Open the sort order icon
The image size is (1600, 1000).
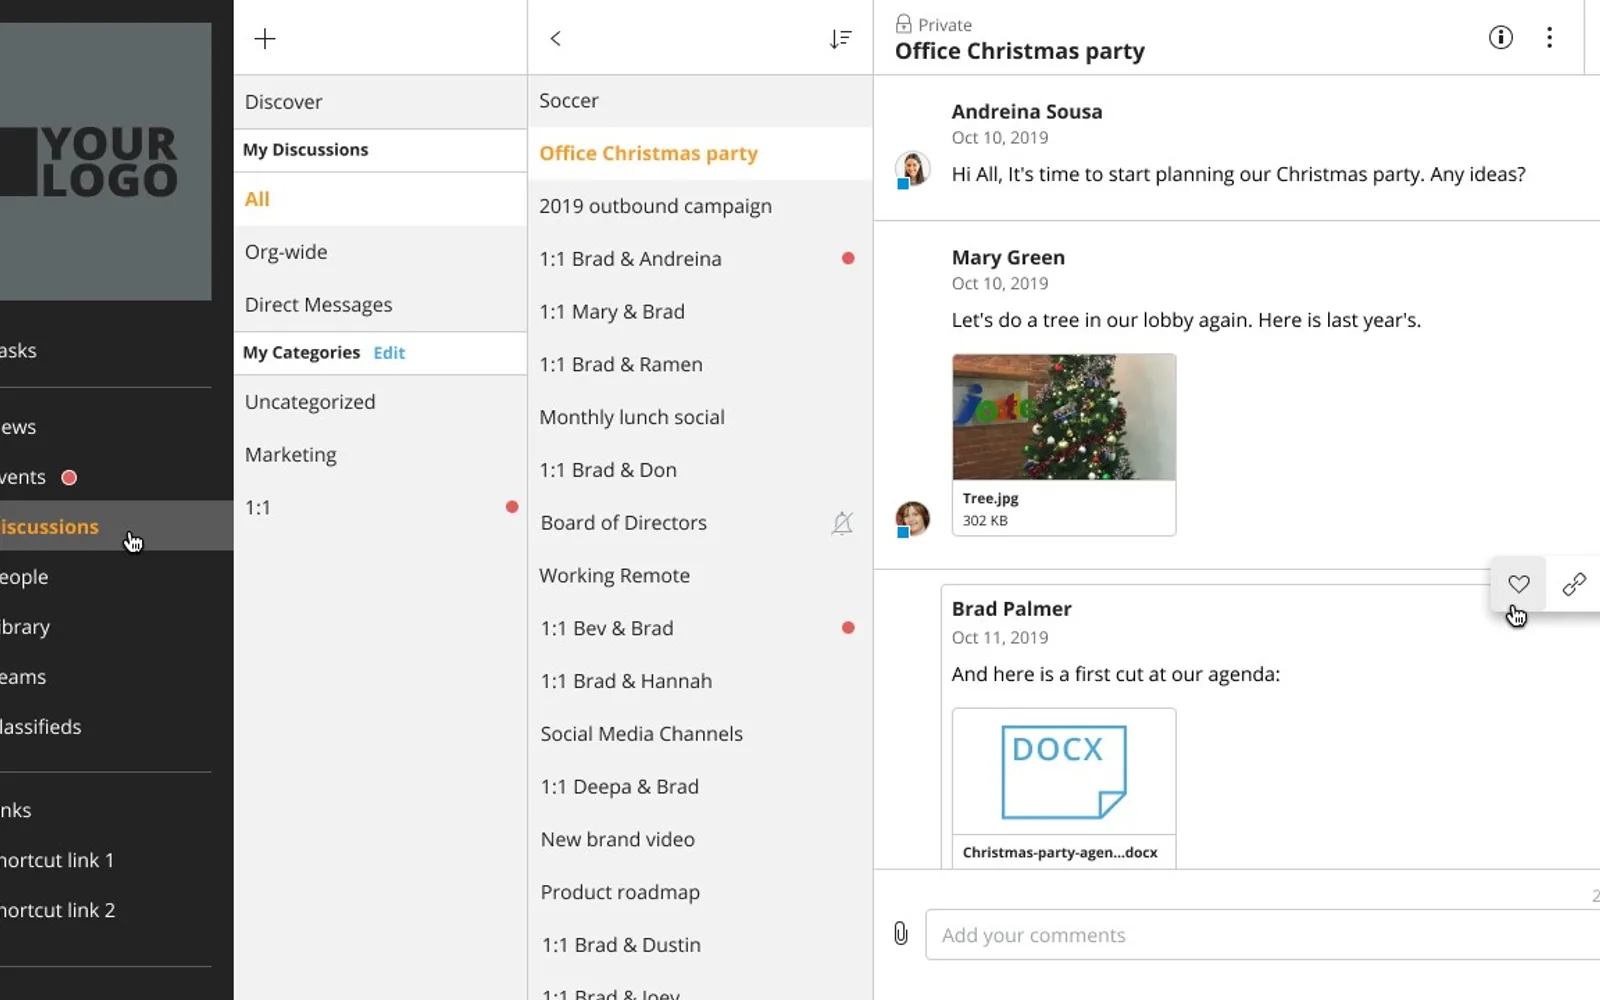coord(840,39)
